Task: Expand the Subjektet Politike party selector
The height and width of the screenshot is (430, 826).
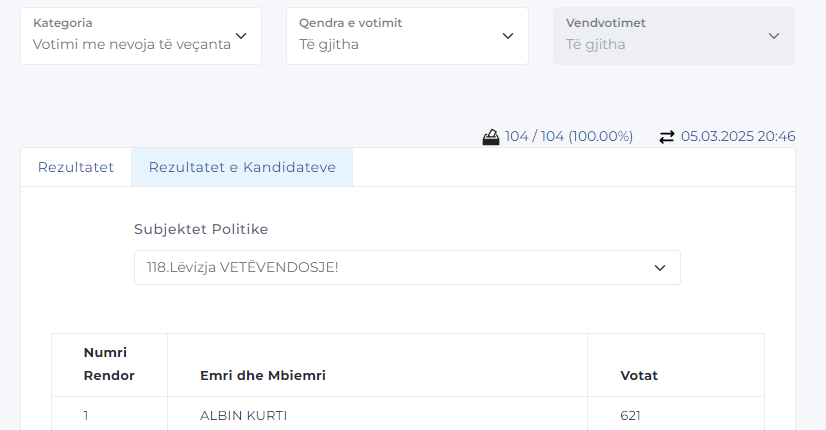Action: [x=407, y=268]
